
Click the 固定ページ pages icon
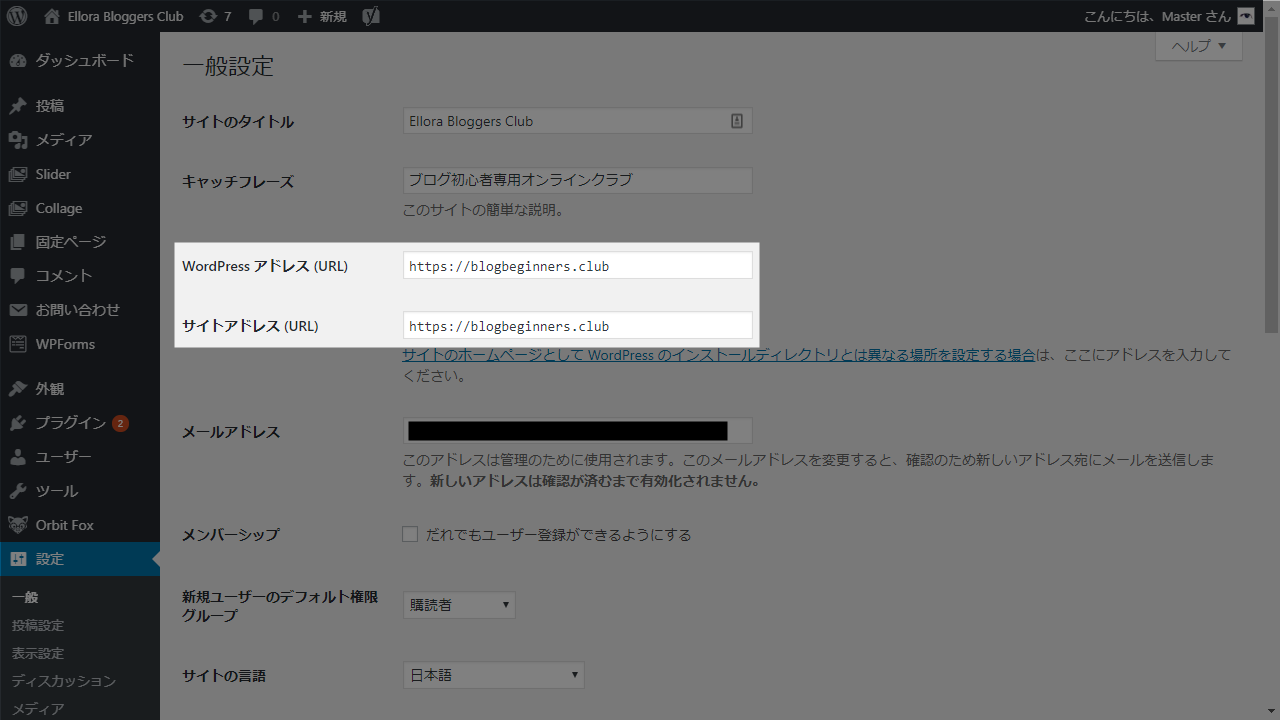tap(18, 242)
